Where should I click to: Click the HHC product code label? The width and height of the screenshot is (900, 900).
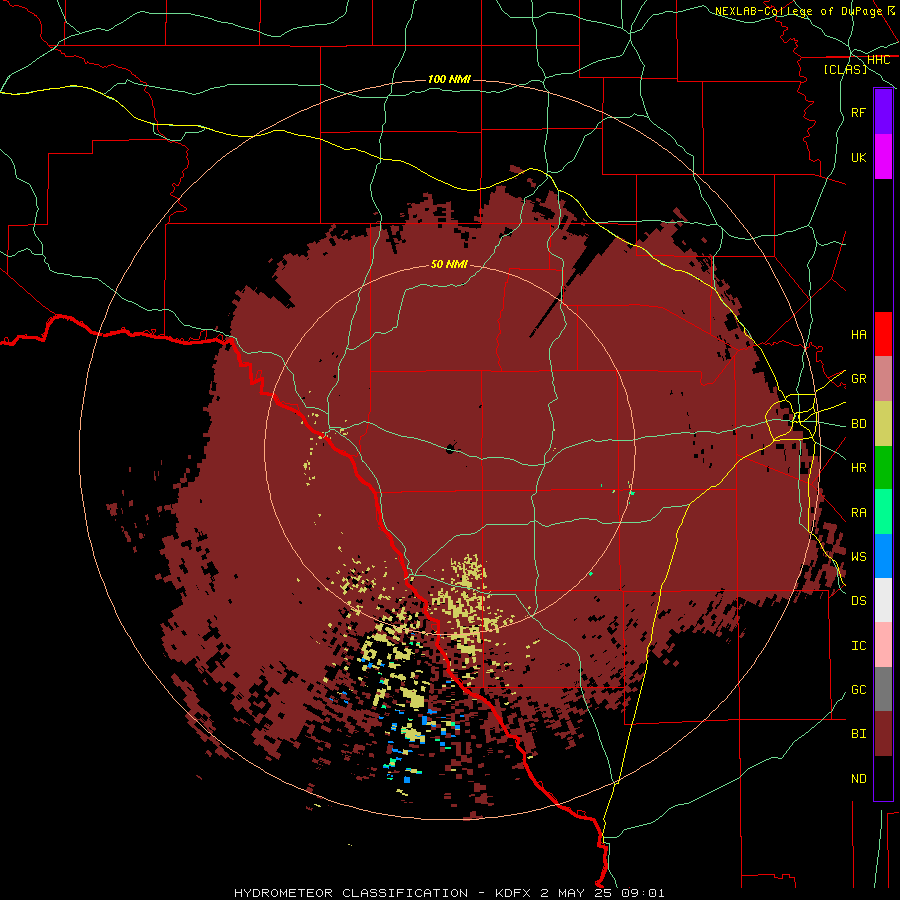coord(878,60)
